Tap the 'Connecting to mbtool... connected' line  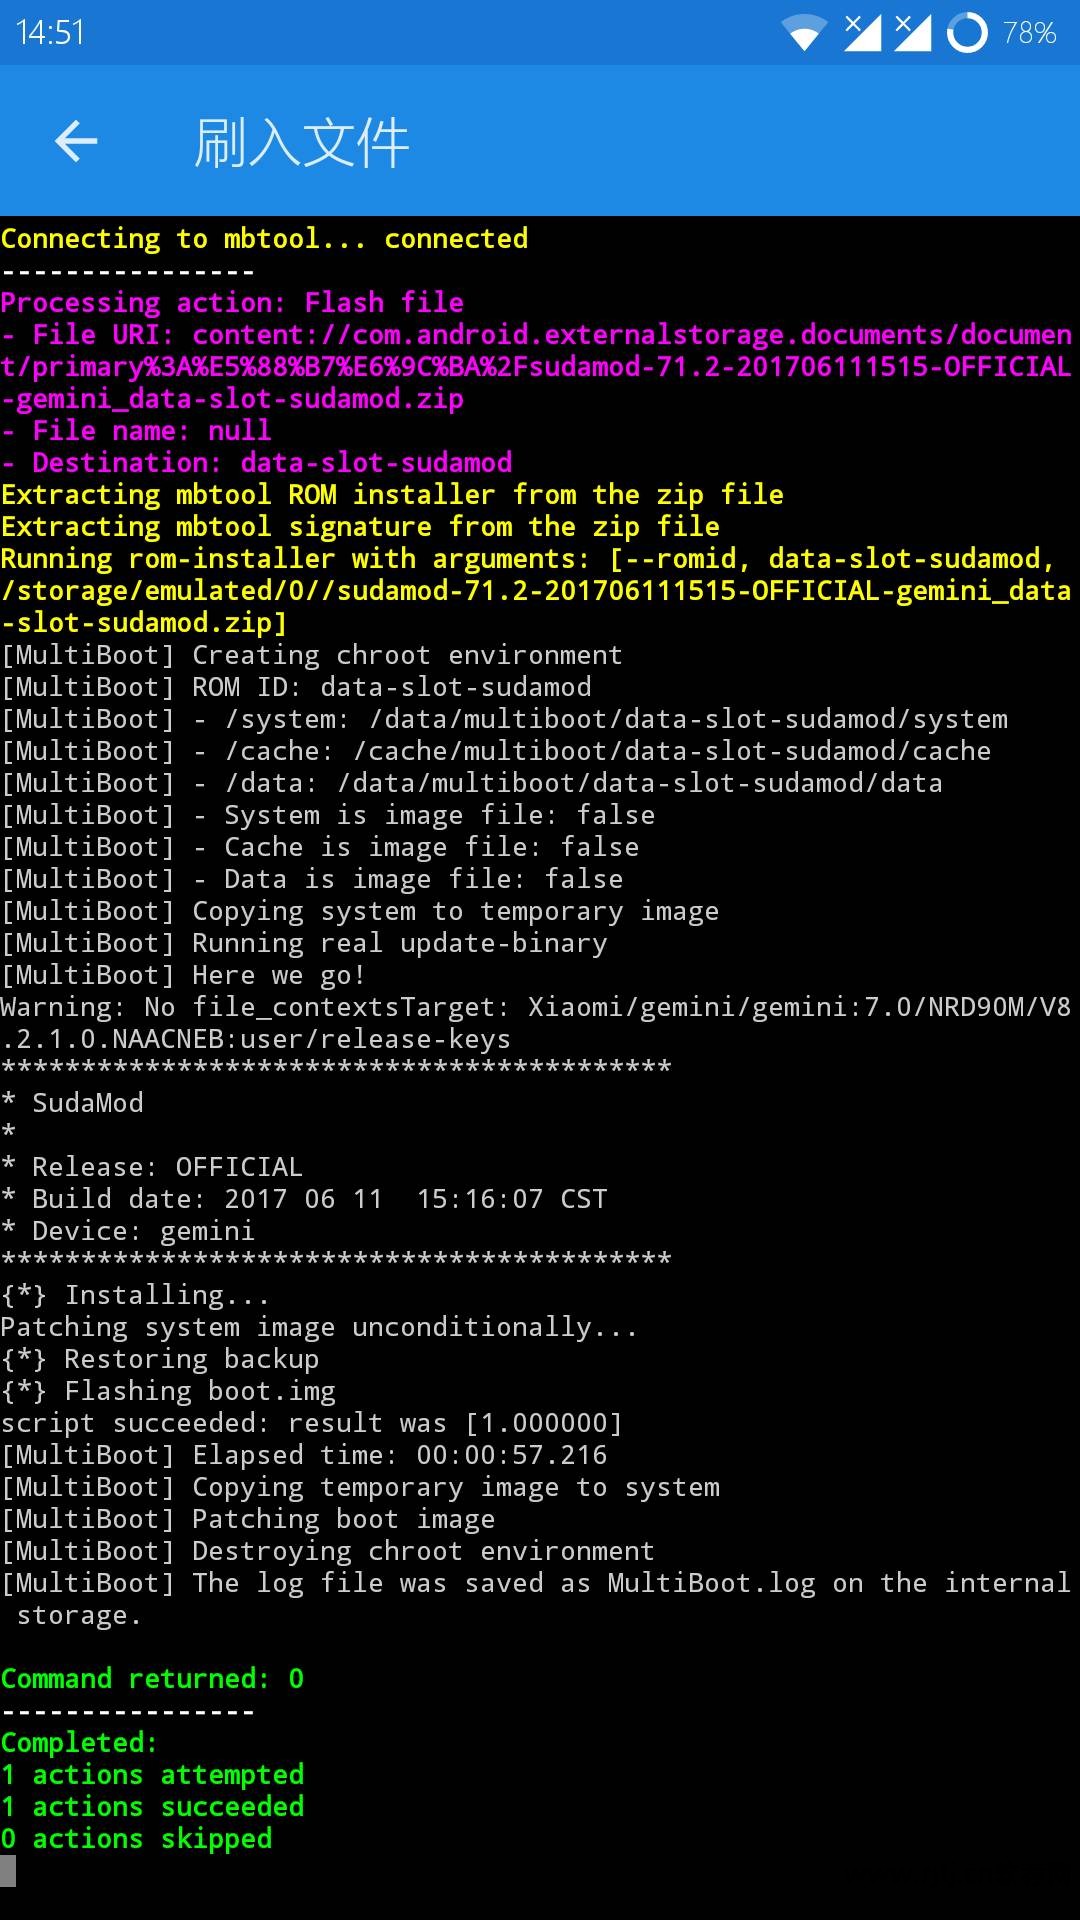[x=264, y=239]
